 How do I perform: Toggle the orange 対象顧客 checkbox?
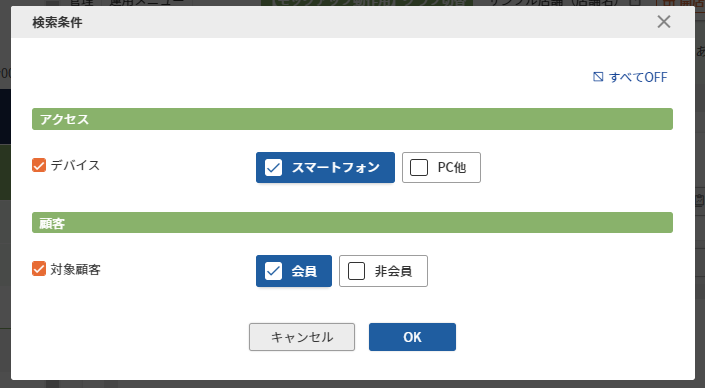[39, 269]
